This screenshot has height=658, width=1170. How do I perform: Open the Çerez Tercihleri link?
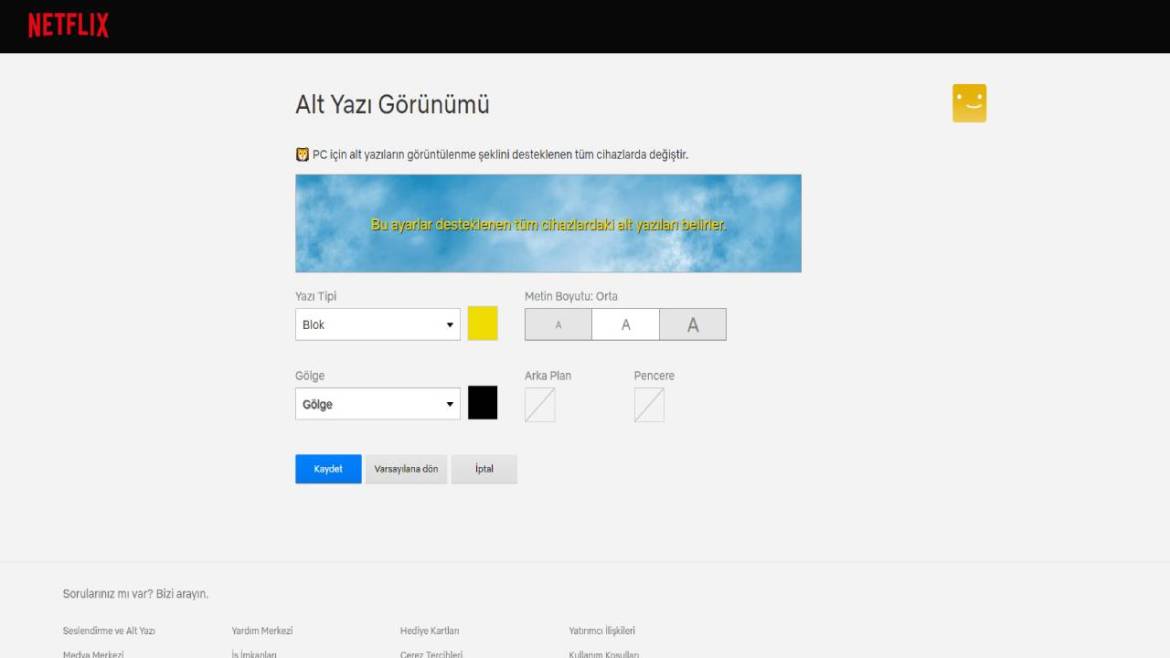click(x=431, y=651)
